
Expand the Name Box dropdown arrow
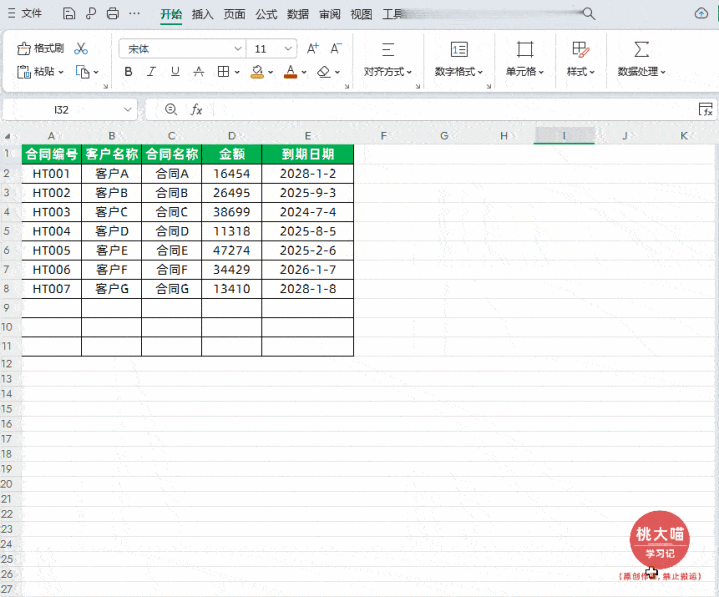127,110
